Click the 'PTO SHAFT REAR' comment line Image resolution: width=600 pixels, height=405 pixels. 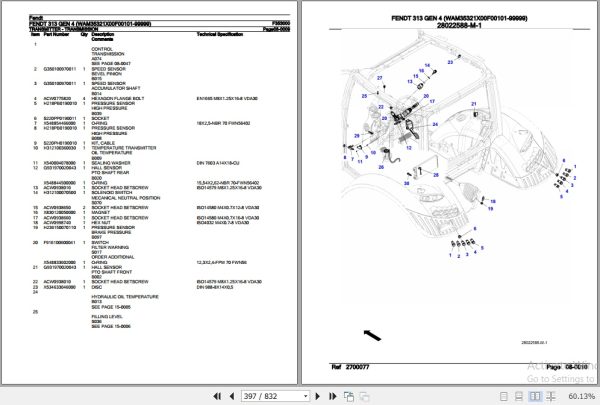click(x=110, y=173)
